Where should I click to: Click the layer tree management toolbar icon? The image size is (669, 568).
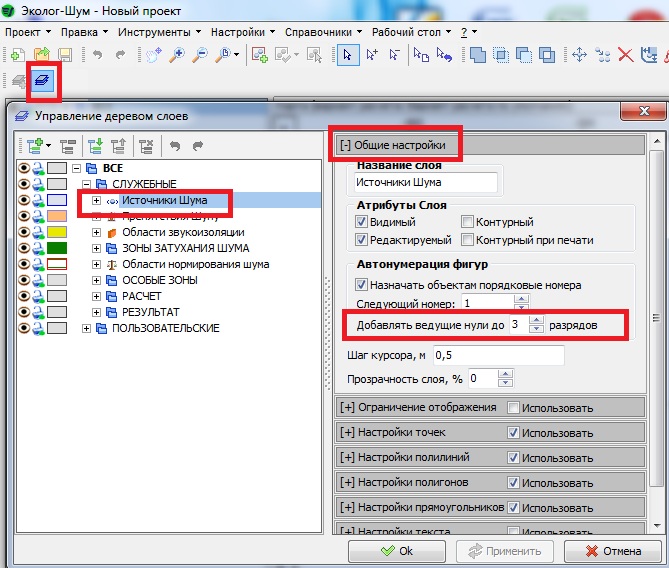(44, 81)
